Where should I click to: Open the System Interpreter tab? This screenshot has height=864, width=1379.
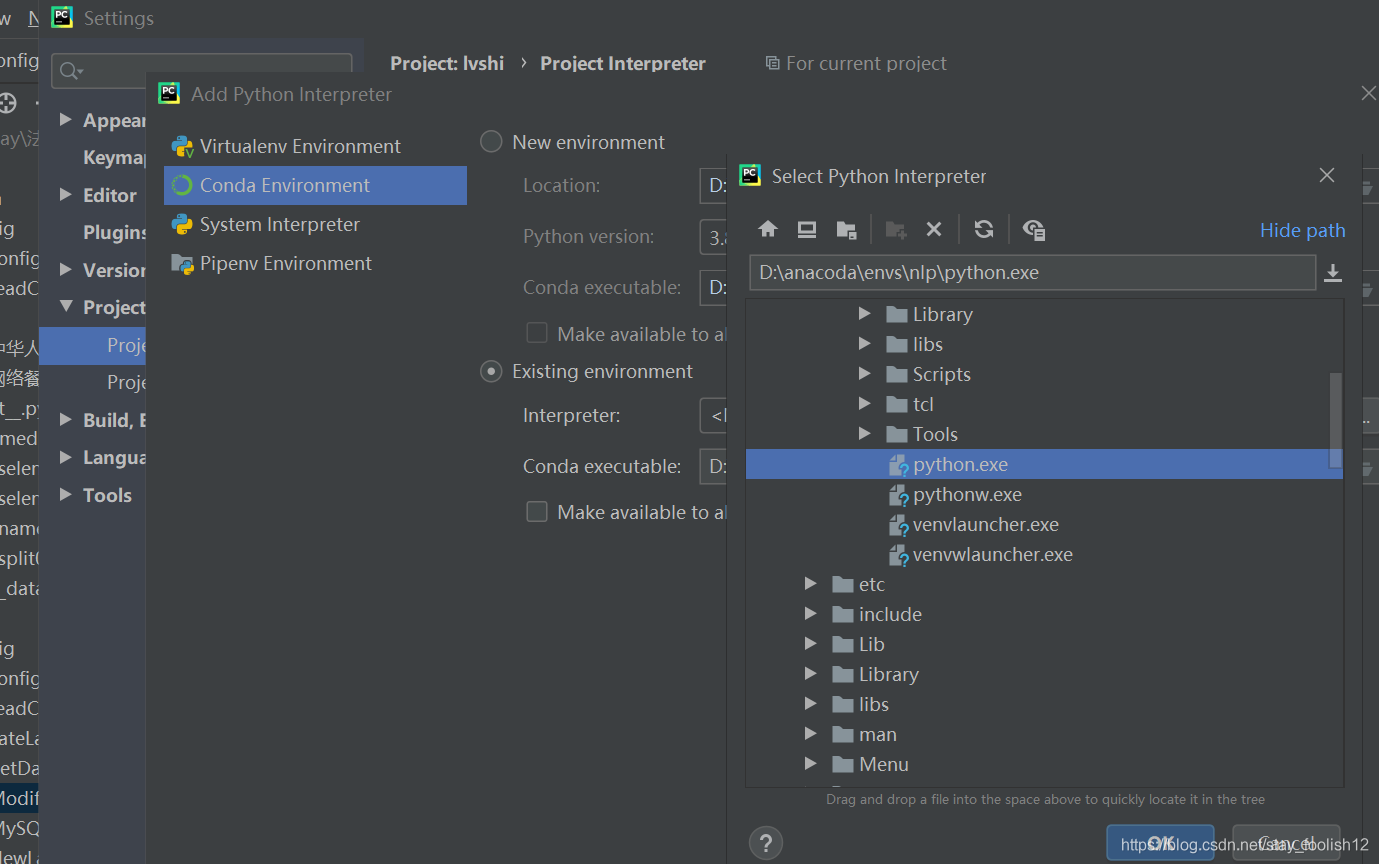(x=315, y=225)
